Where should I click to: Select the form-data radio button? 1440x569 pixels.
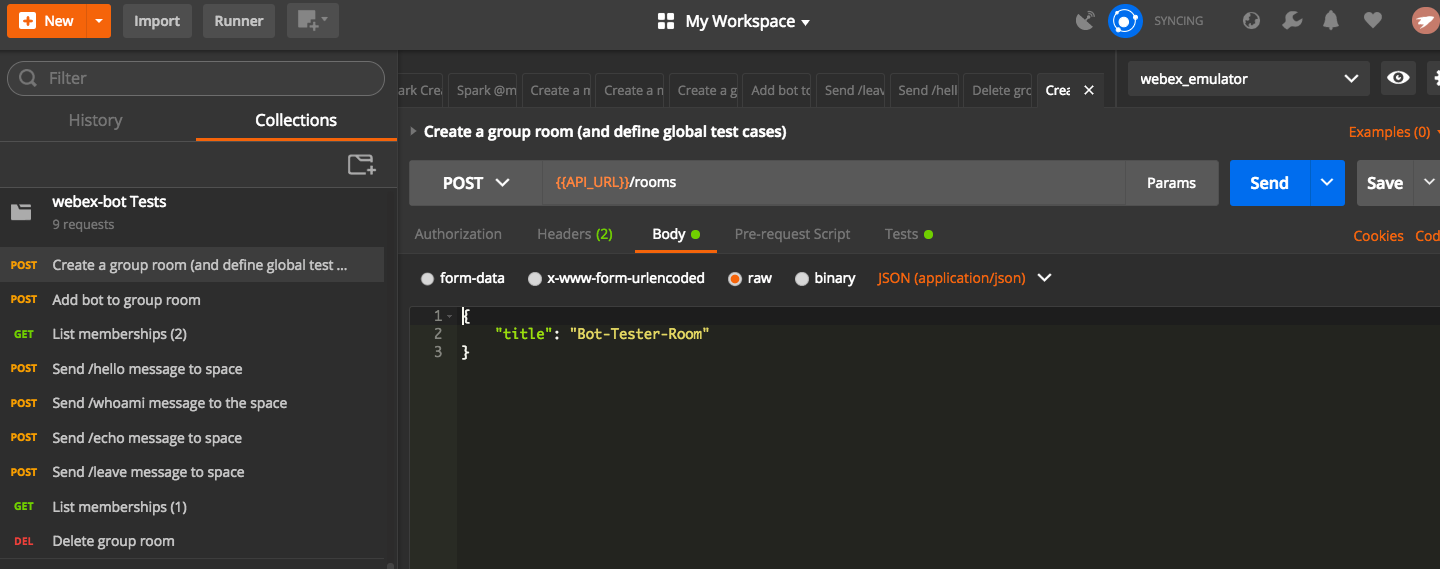427,279
